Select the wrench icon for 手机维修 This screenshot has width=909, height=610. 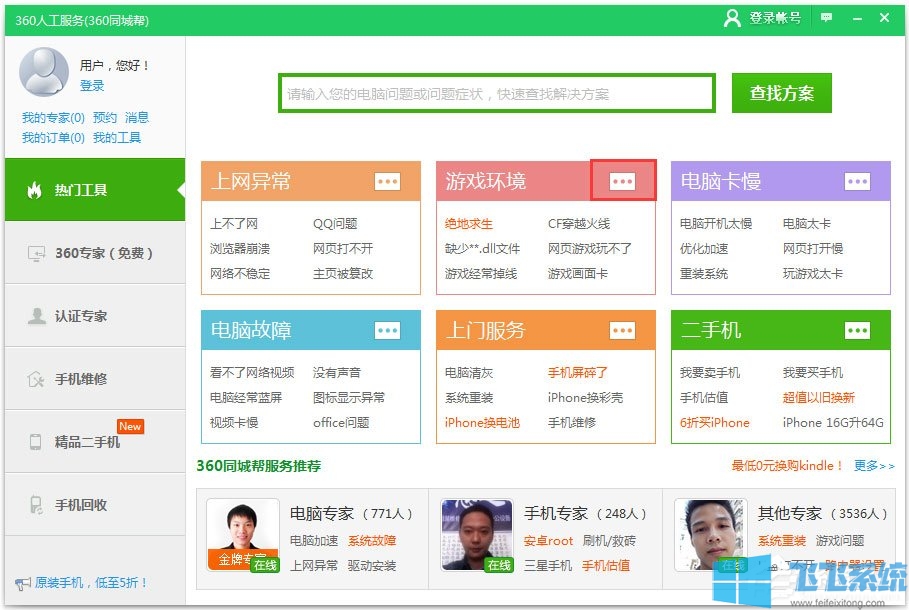(x=35, y=379)
